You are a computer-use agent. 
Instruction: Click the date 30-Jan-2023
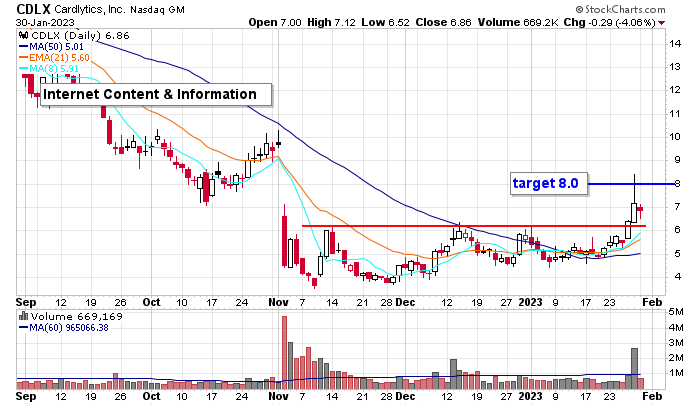[x=45, y=22]
